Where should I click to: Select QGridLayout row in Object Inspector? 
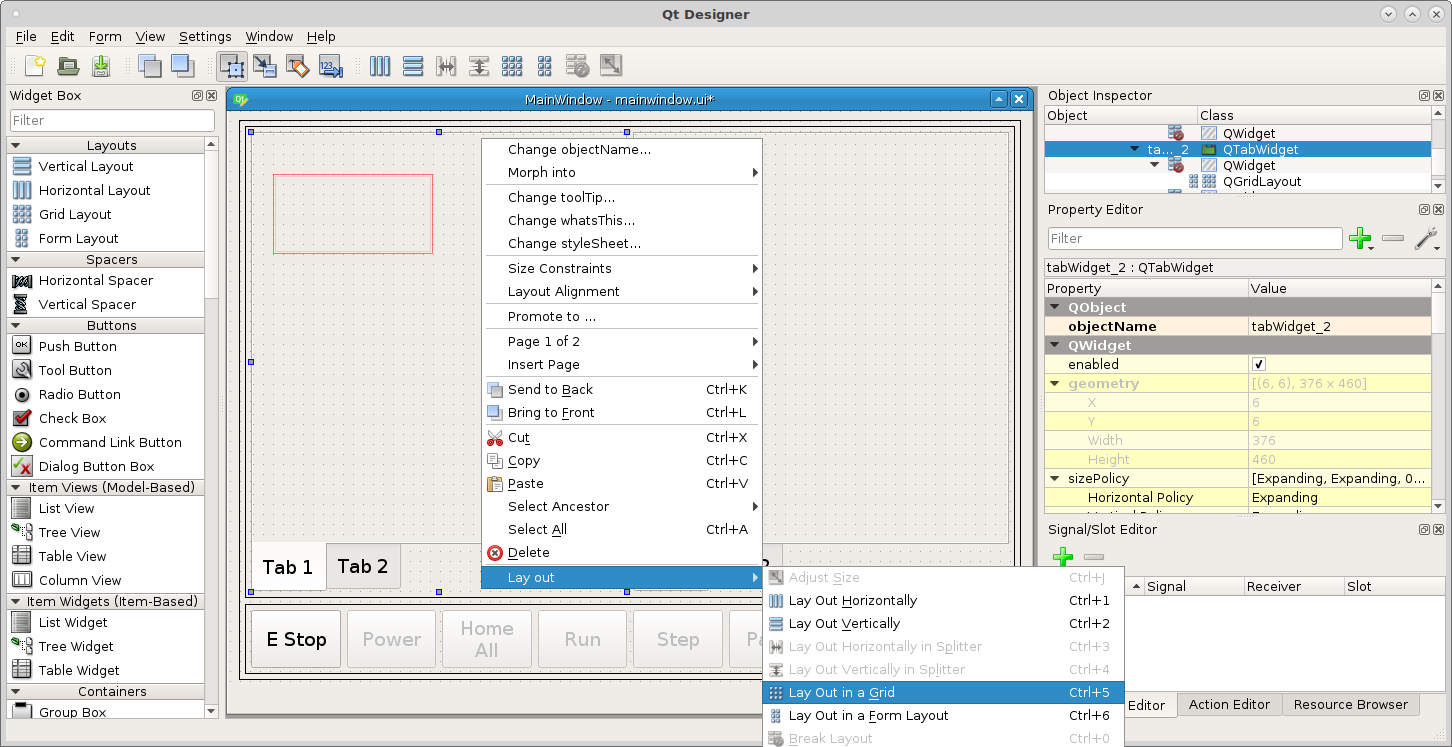tap(1237, 181)
